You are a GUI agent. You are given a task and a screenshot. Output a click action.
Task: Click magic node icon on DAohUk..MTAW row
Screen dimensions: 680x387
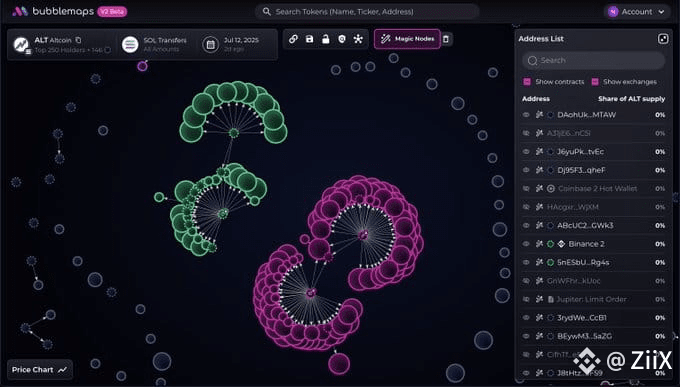539,115
